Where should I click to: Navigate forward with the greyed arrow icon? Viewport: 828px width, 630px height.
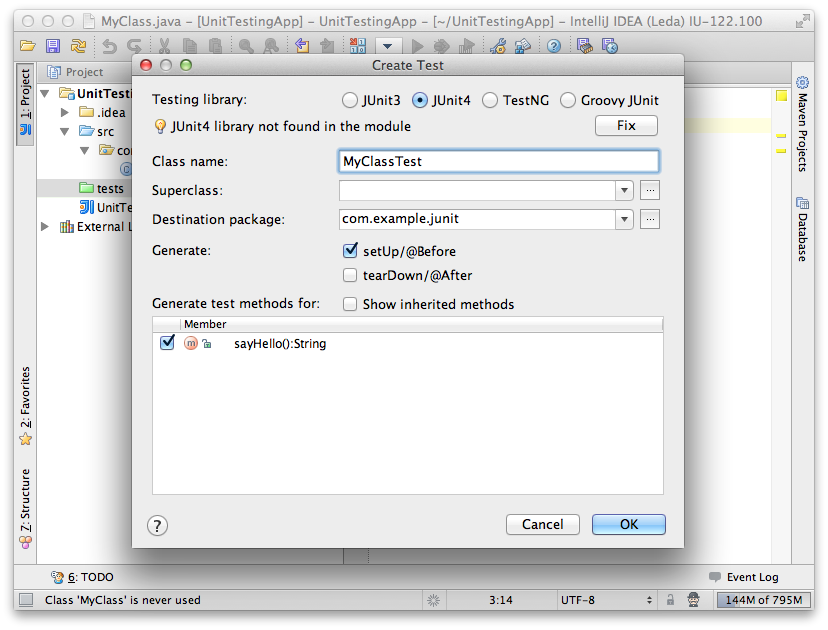coord(327,46)
